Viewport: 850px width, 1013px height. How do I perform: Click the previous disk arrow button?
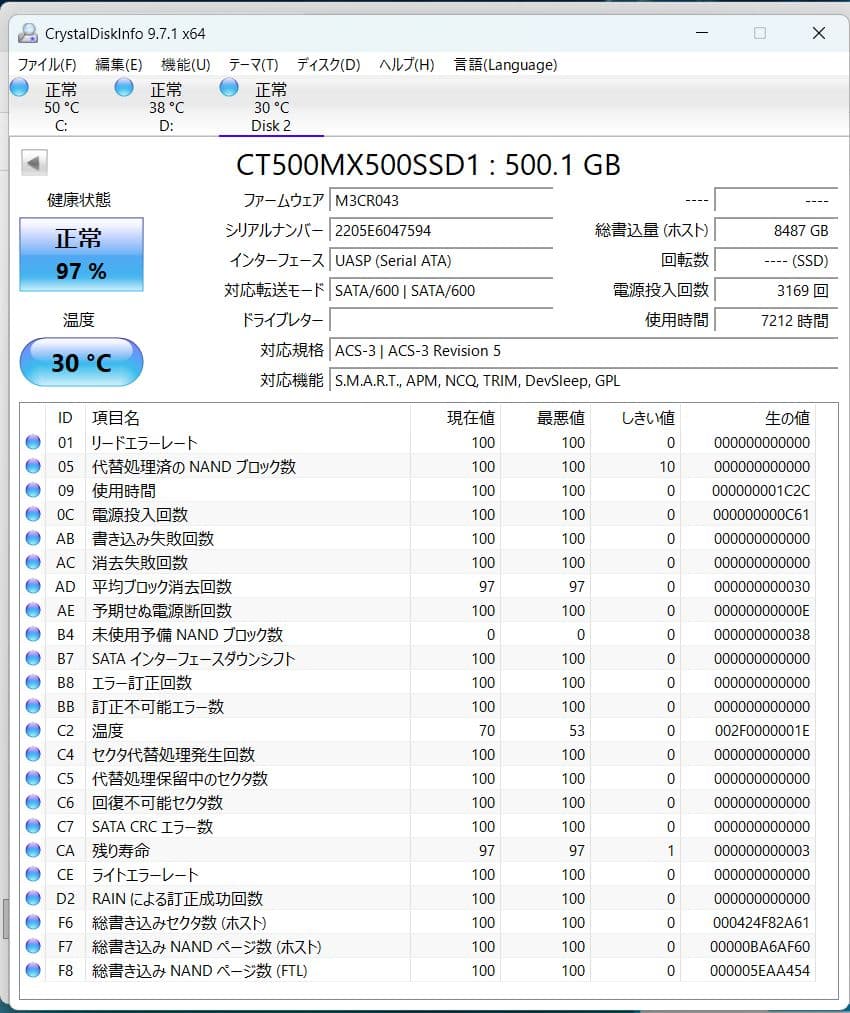pos(34,163)
